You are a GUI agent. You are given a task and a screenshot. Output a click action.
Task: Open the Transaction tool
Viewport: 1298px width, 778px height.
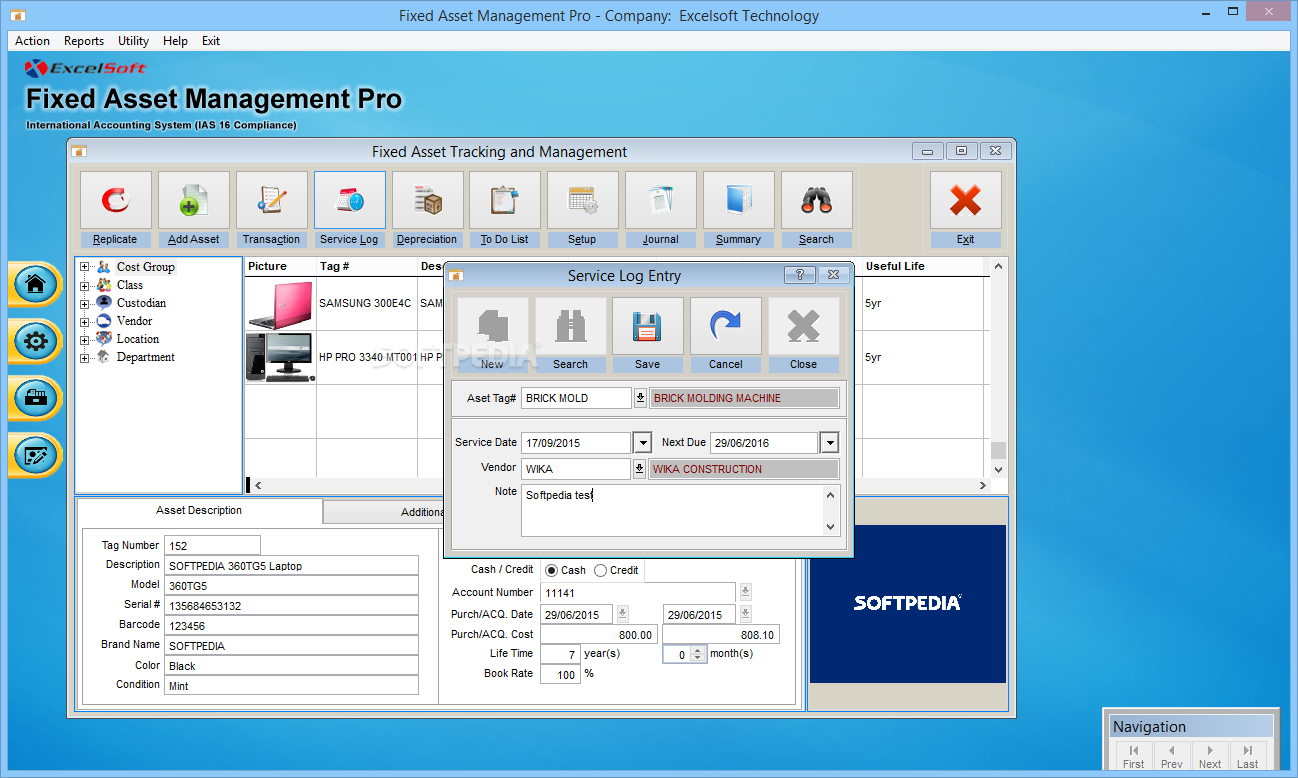click(x=272, y=200)
